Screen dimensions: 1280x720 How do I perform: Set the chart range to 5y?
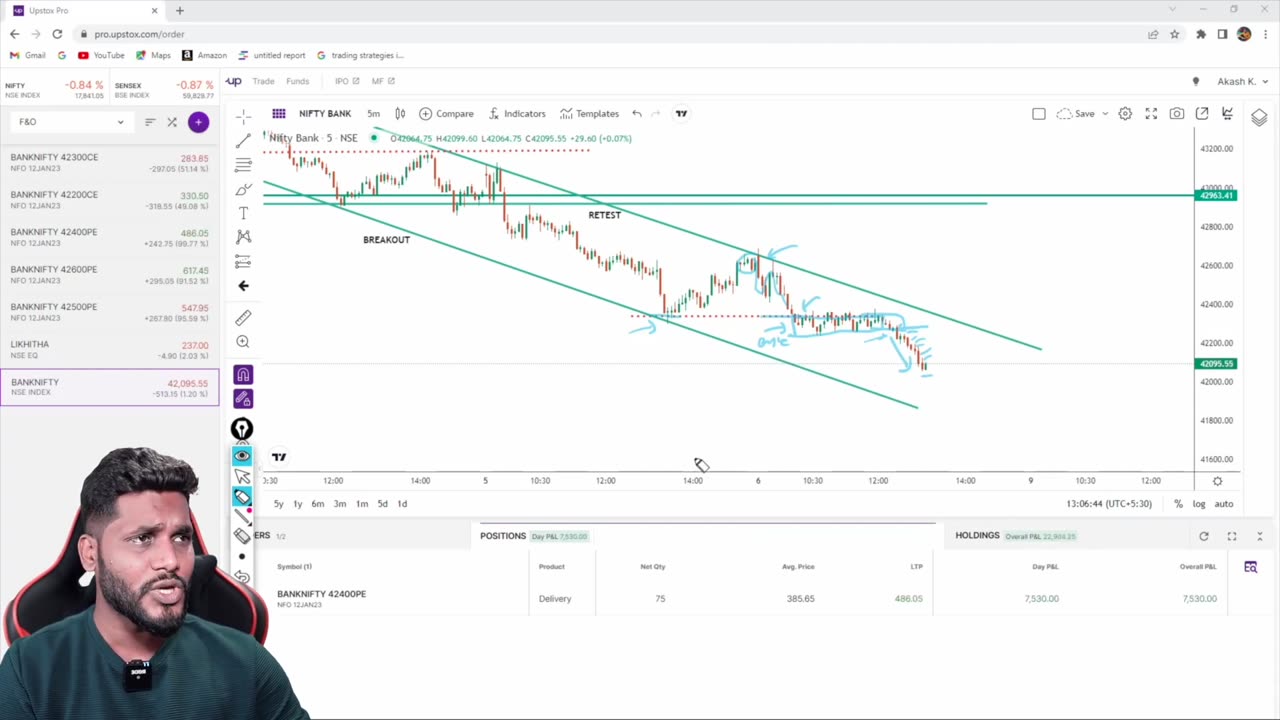coord(279,504)
